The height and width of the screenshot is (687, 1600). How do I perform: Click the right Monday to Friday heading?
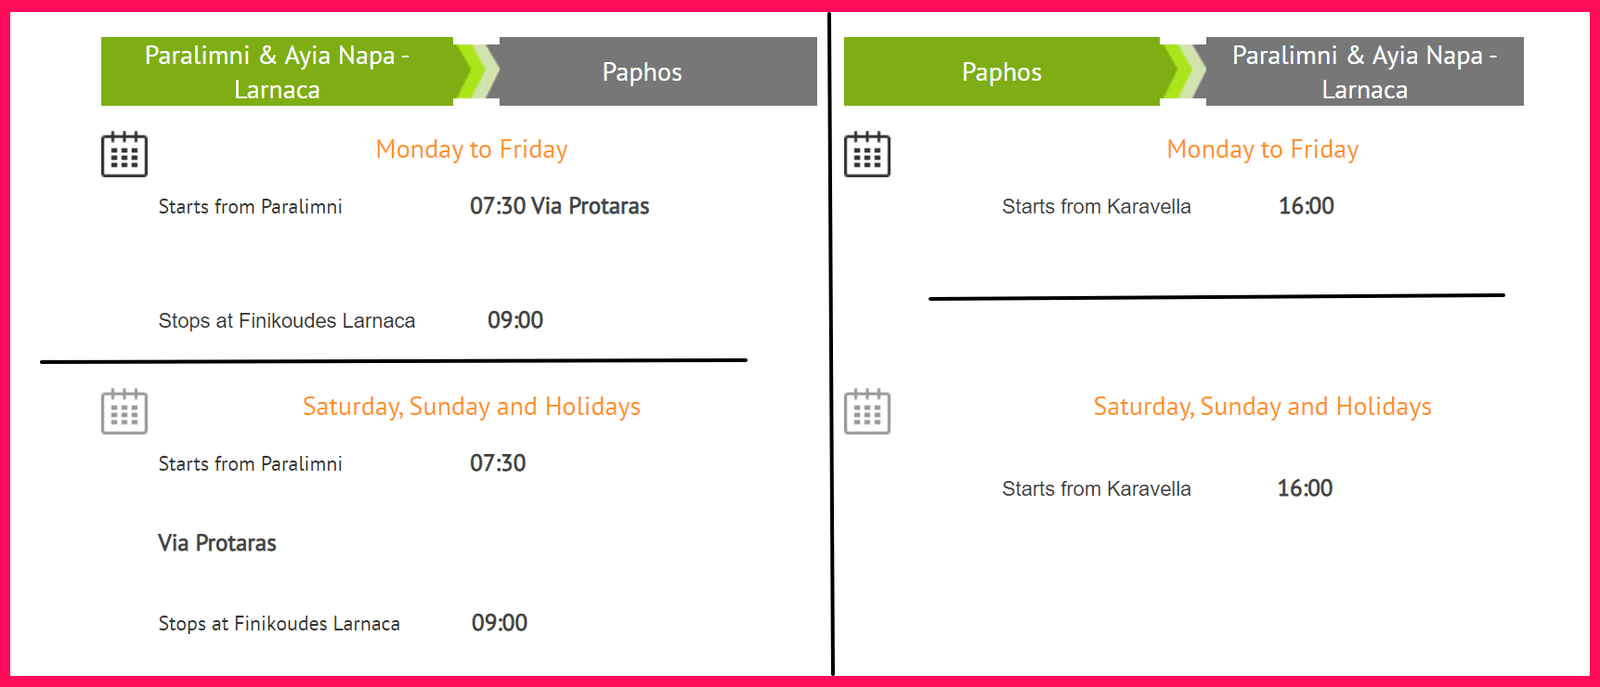(1262, 150)
